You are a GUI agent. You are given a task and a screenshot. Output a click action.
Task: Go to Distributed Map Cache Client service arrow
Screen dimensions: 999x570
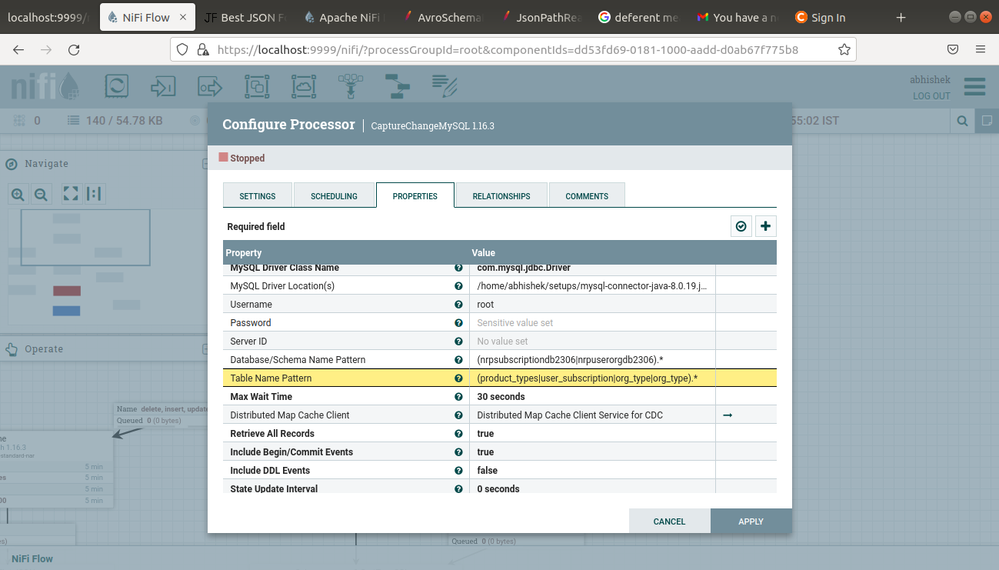[x=728, y=415]
